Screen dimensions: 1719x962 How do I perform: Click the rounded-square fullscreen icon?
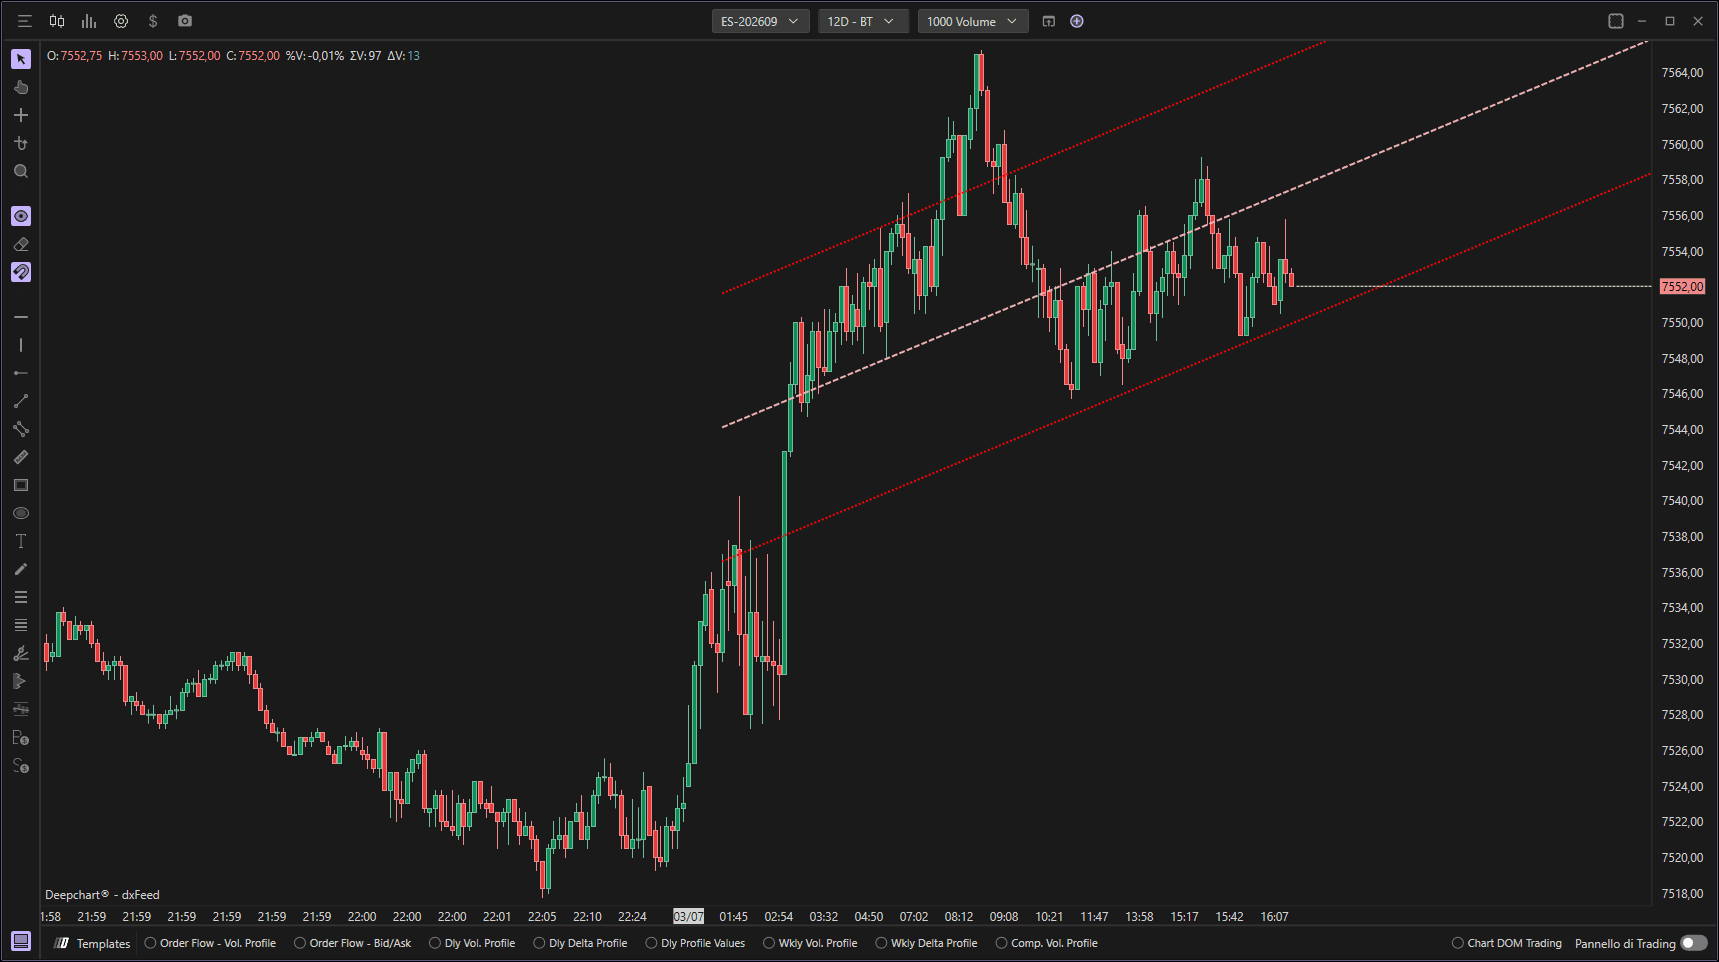click(x=1616, y=21)
